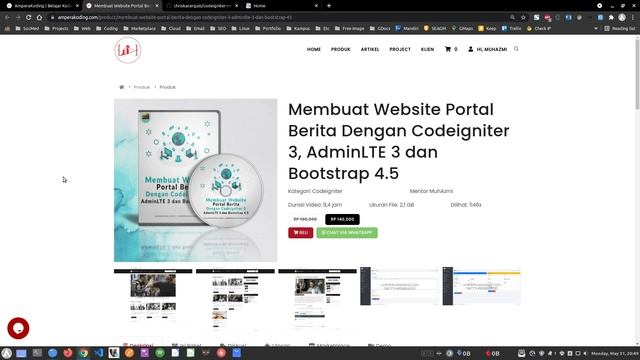Open the shopping cart icon

point(448,49)
